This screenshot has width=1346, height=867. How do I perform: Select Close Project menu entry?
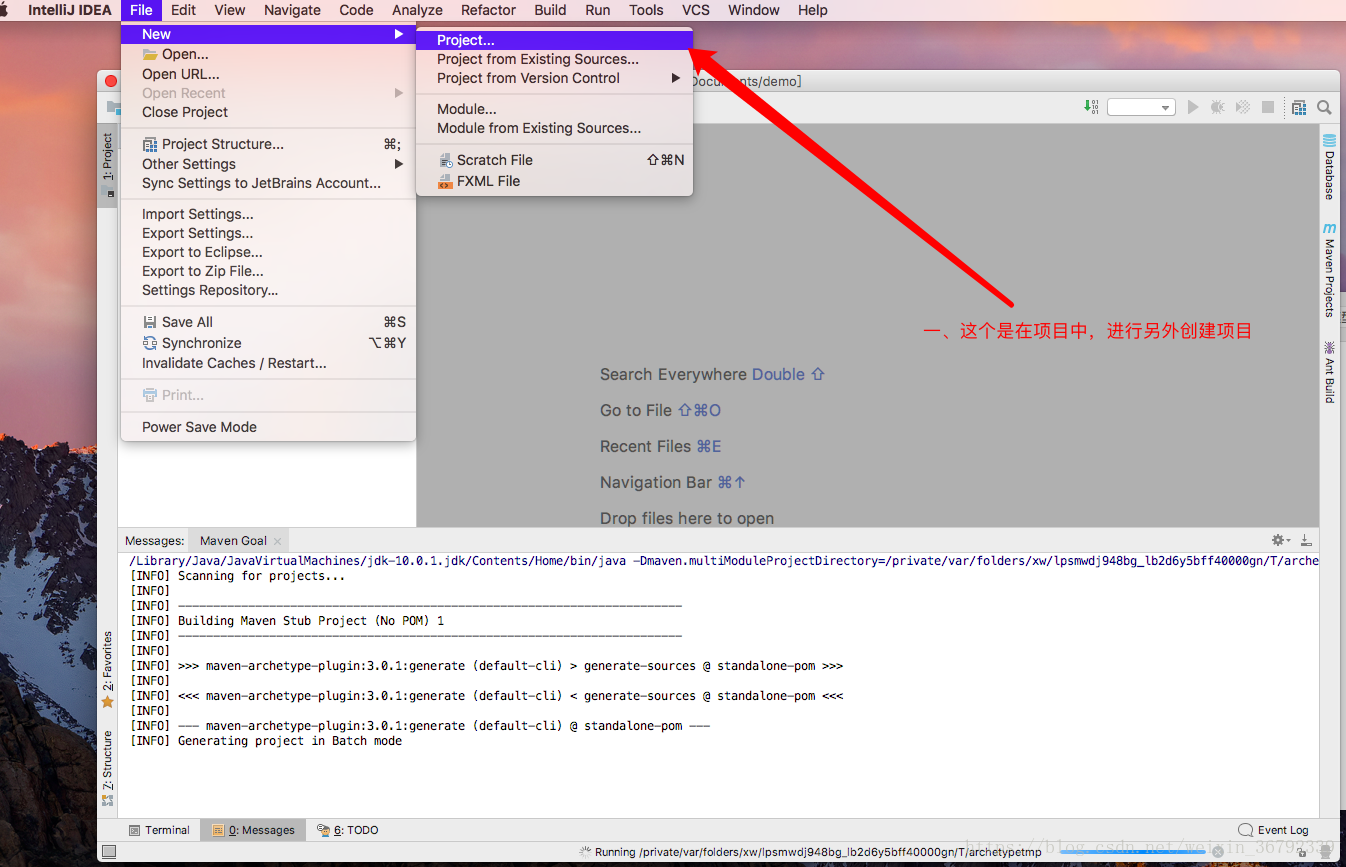pos(268,112)
